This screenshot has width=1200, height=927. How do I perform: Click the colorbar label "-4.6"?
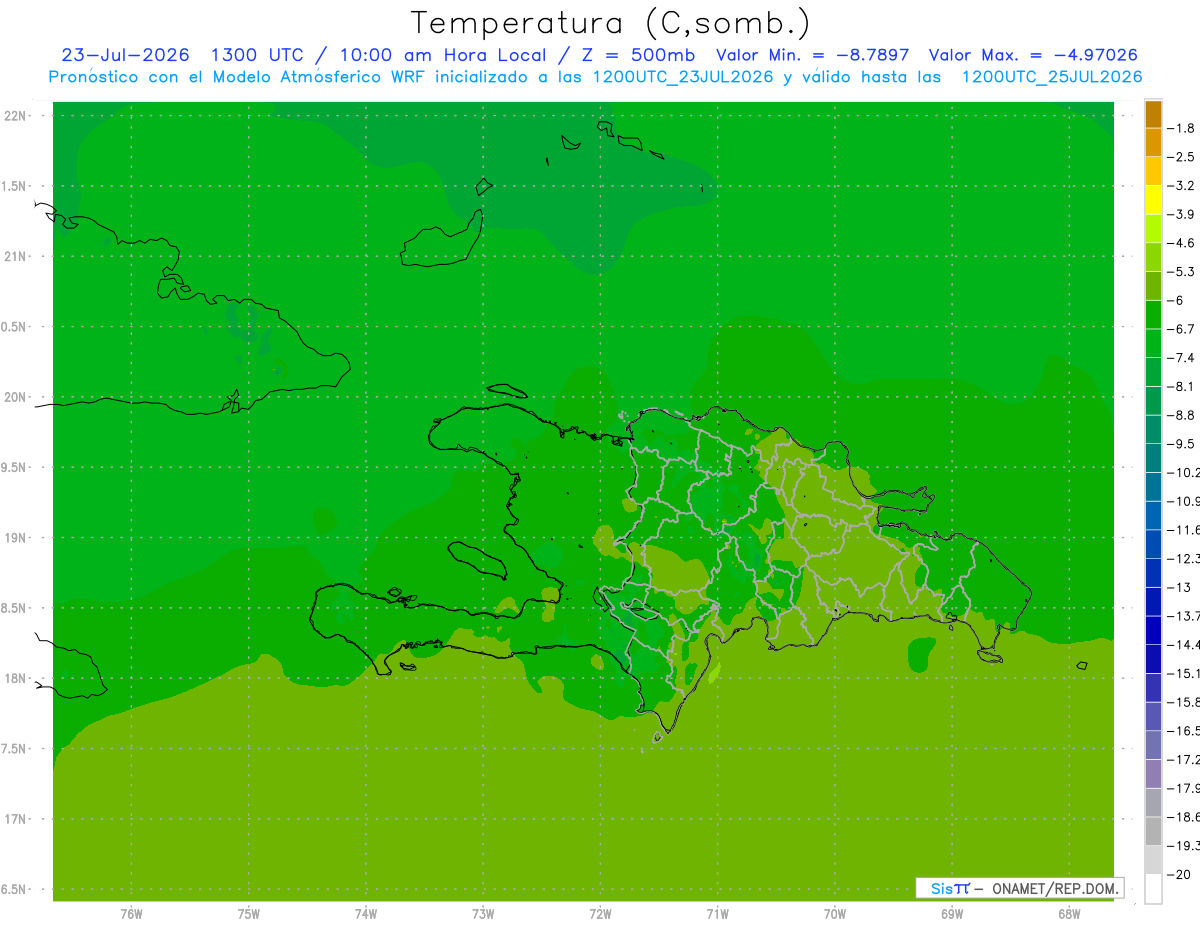[x=1181, y=244]
